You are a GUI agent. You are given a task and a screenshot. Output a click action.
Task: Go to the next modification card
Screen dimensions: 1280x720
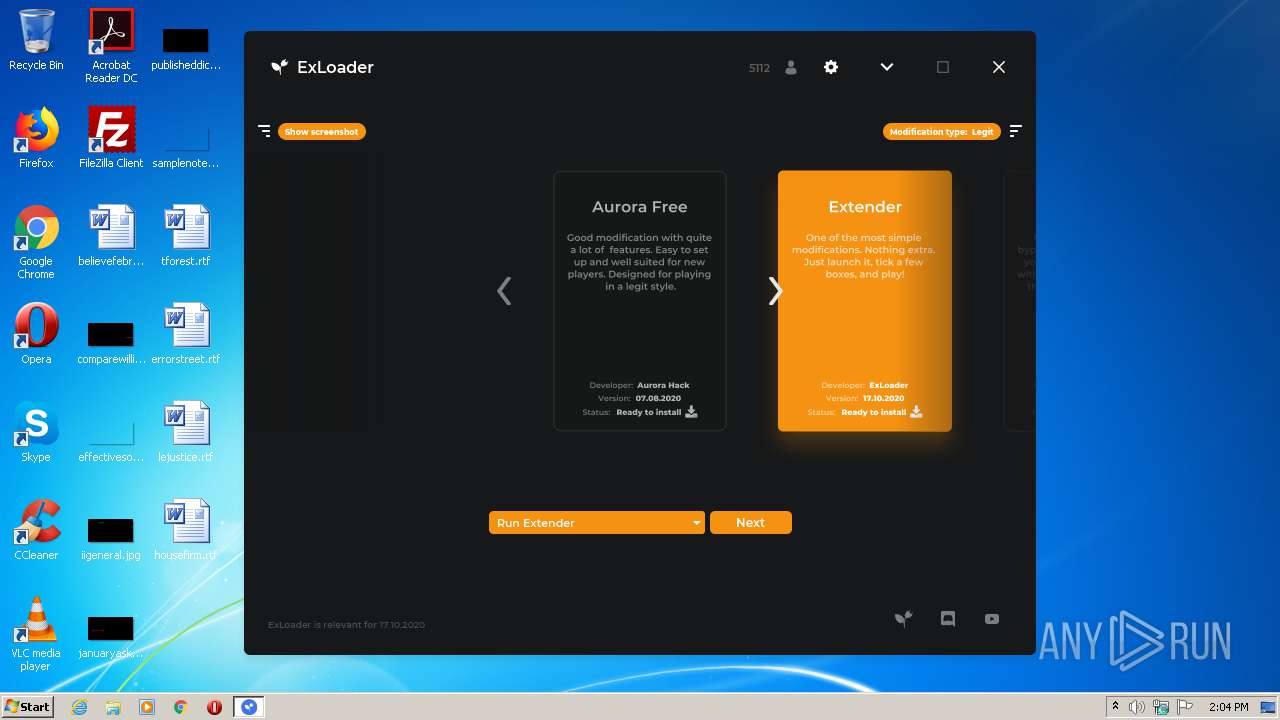[x=775, y=291]
